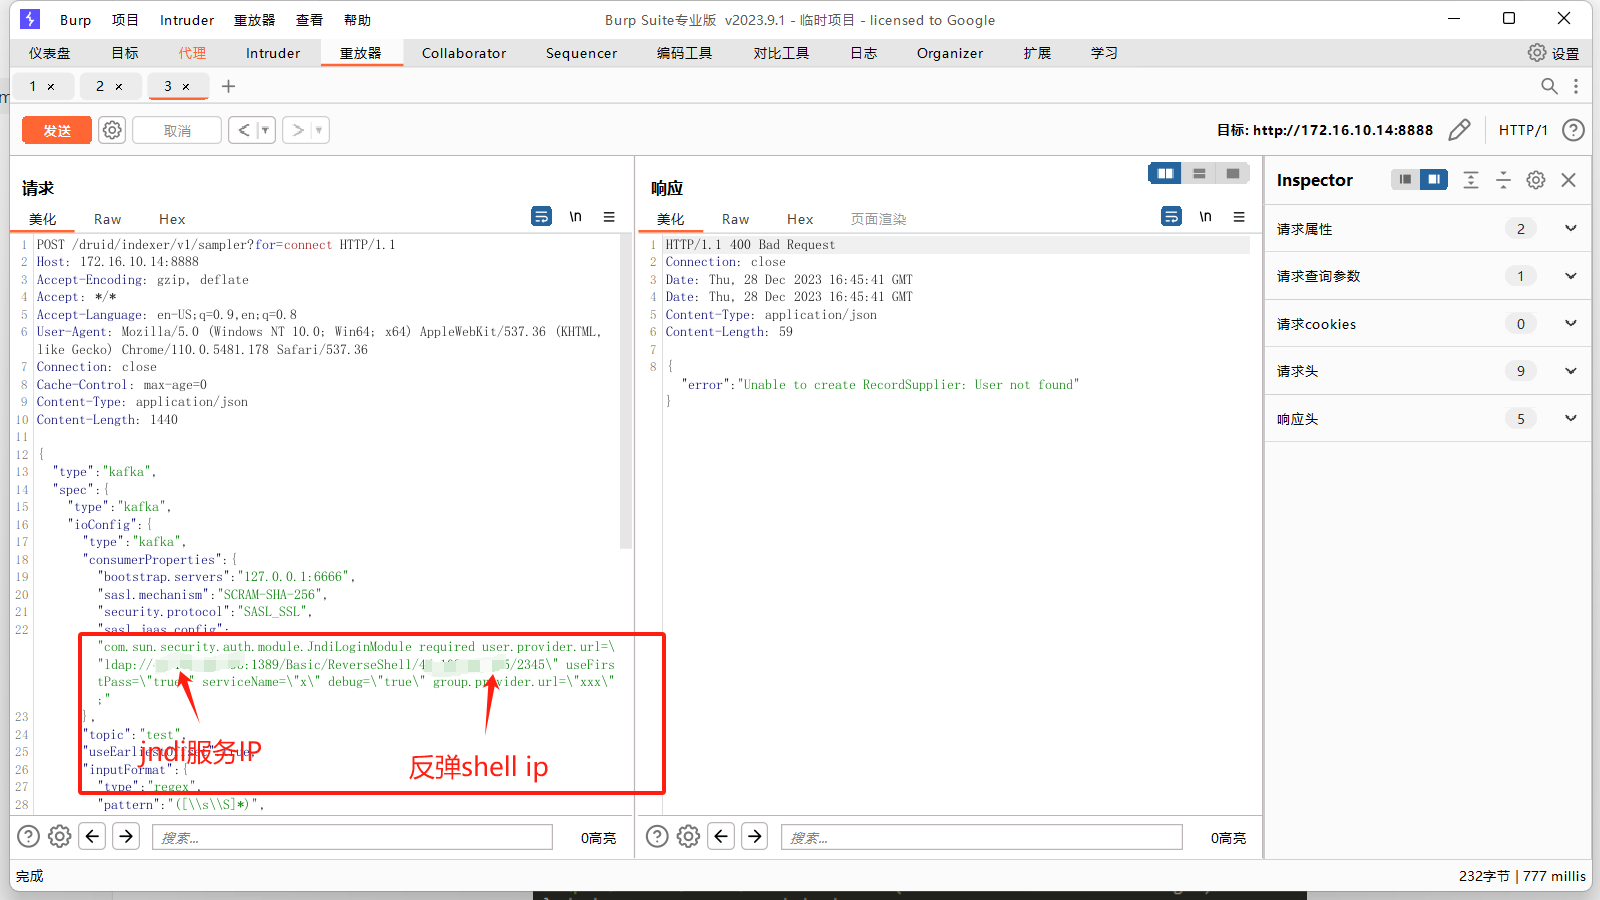The image size is (1600, 900).
Task: Open response pane hamburger menu
Action: pyautogui.click(x=1239, y=216)
